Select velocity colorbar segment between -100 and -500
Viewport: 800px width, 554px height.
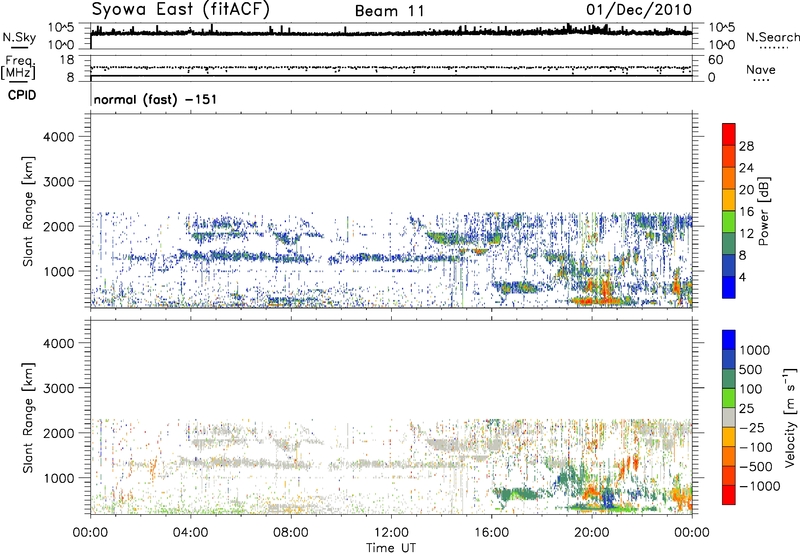pos(729,456)
